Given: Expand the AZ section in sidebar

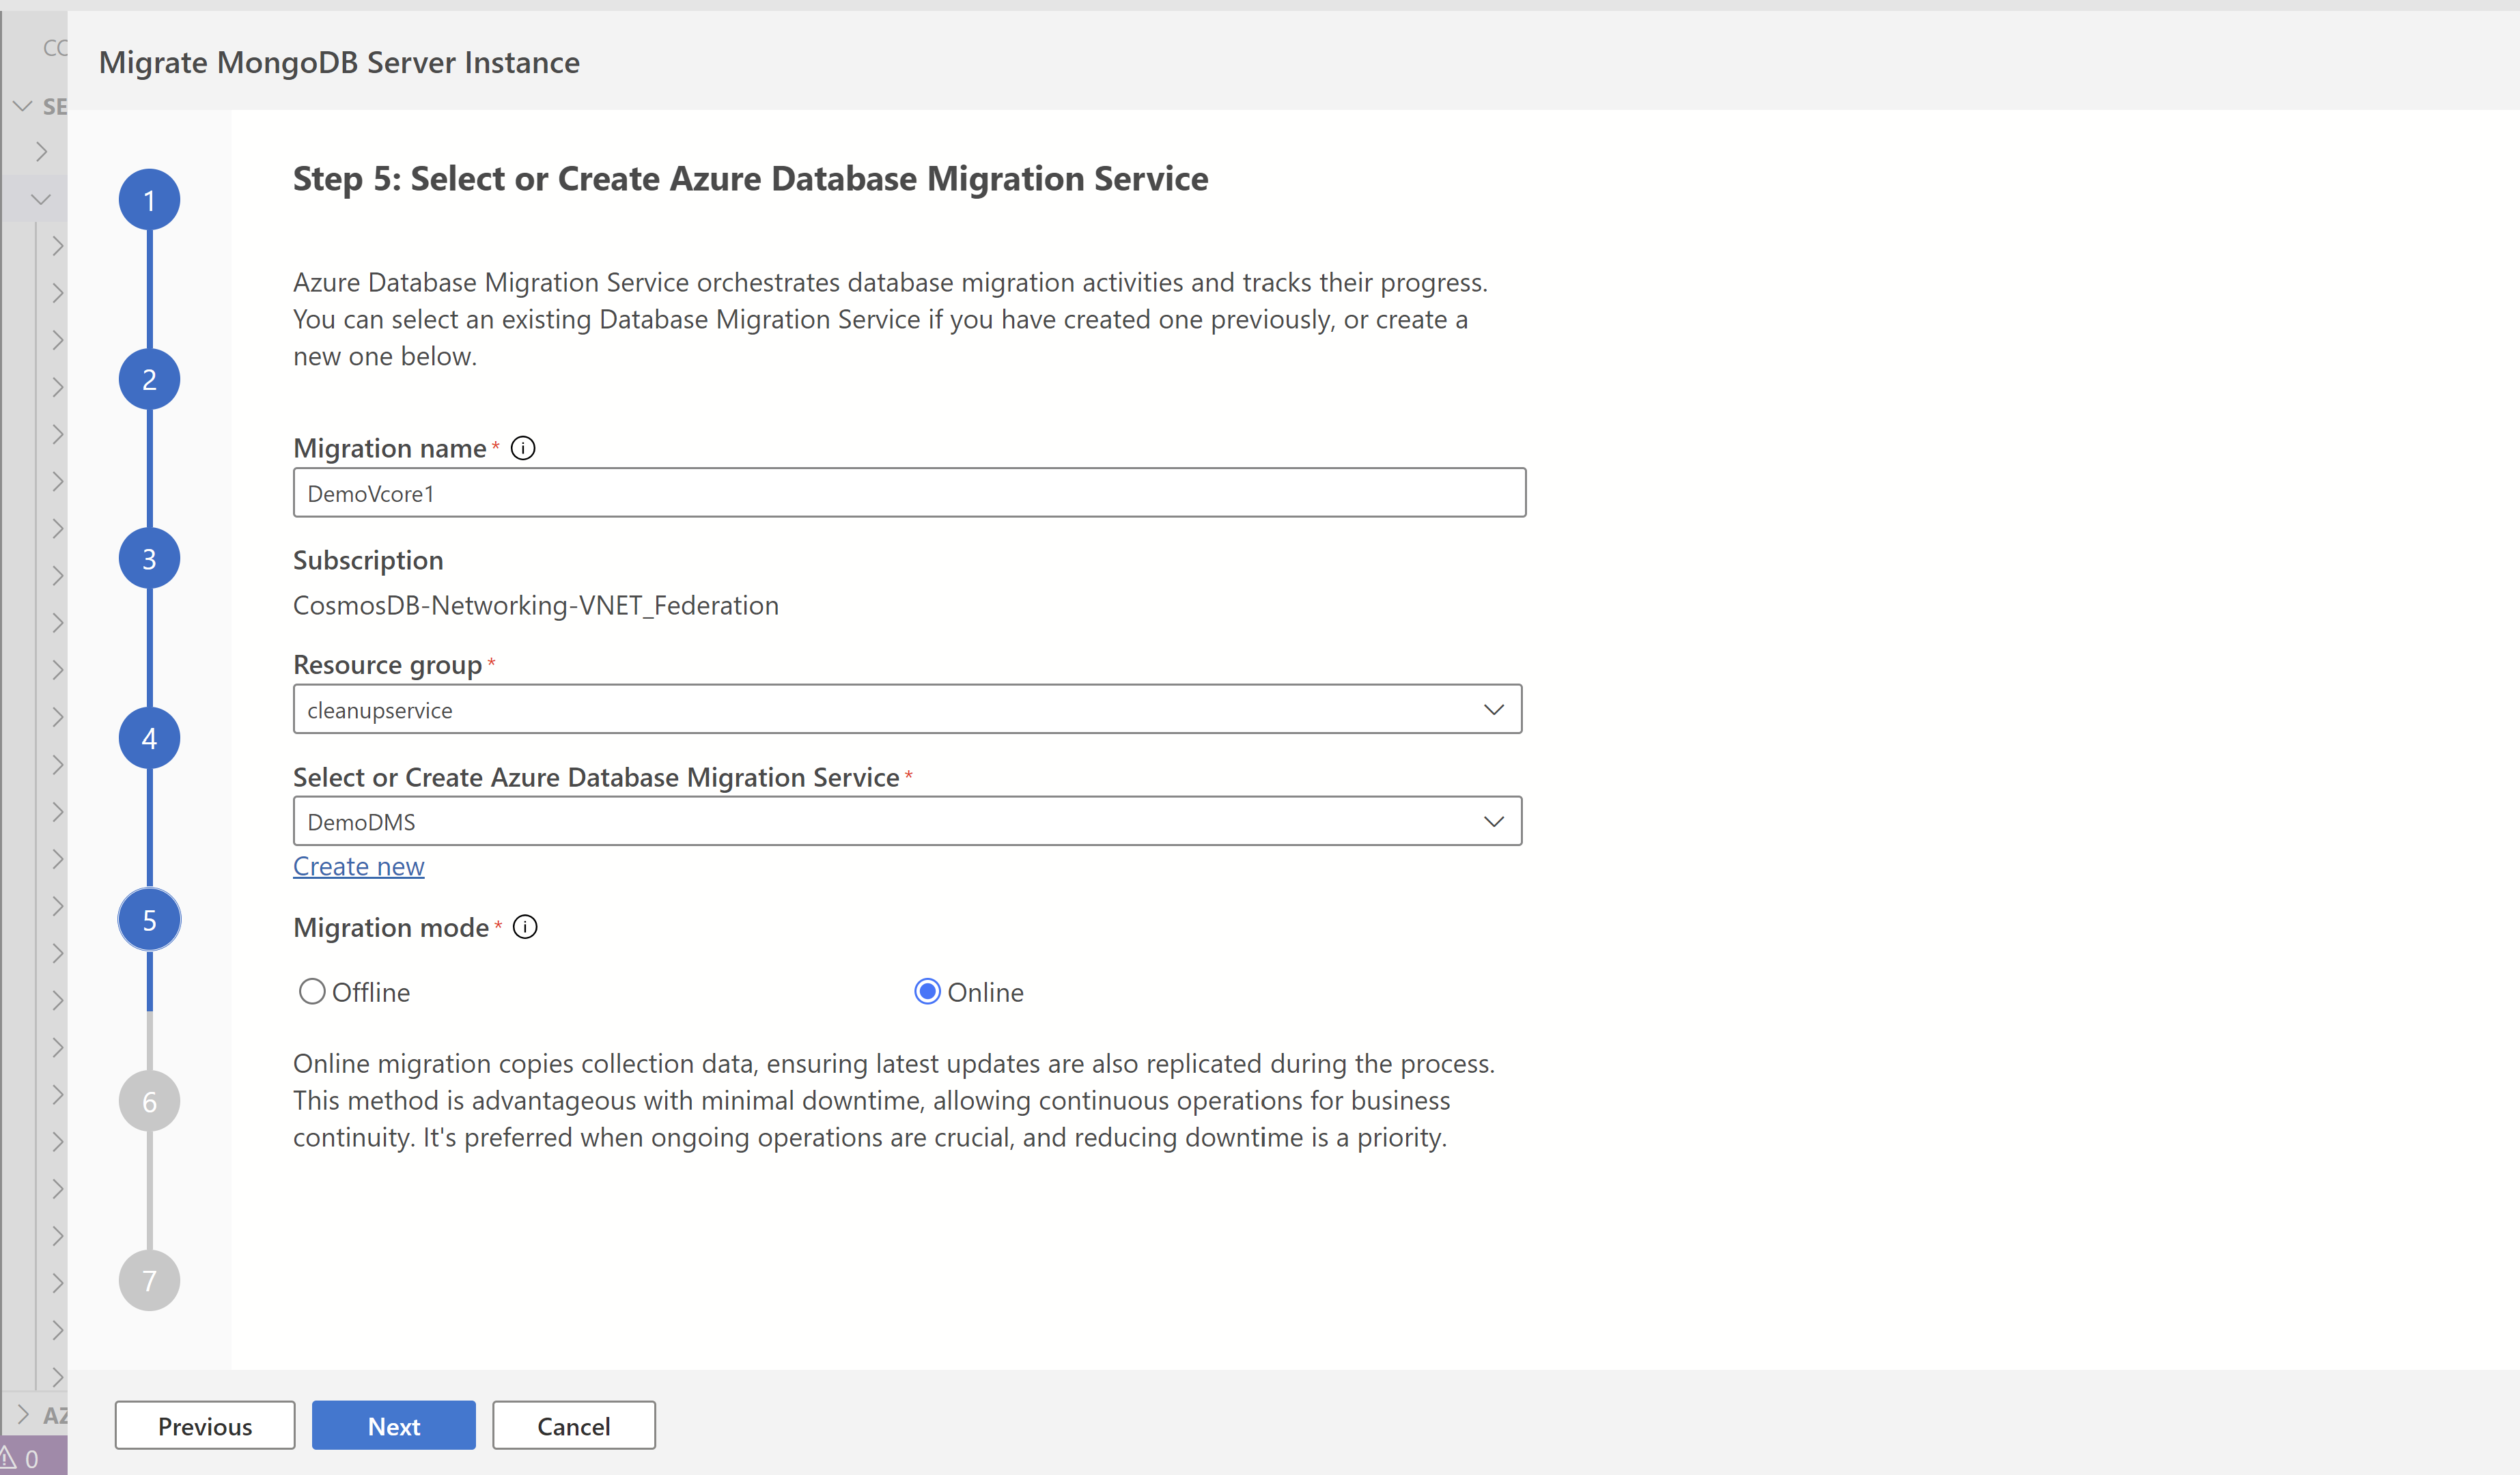Looking at the screenshot, I should click(x=24, y=1414).
